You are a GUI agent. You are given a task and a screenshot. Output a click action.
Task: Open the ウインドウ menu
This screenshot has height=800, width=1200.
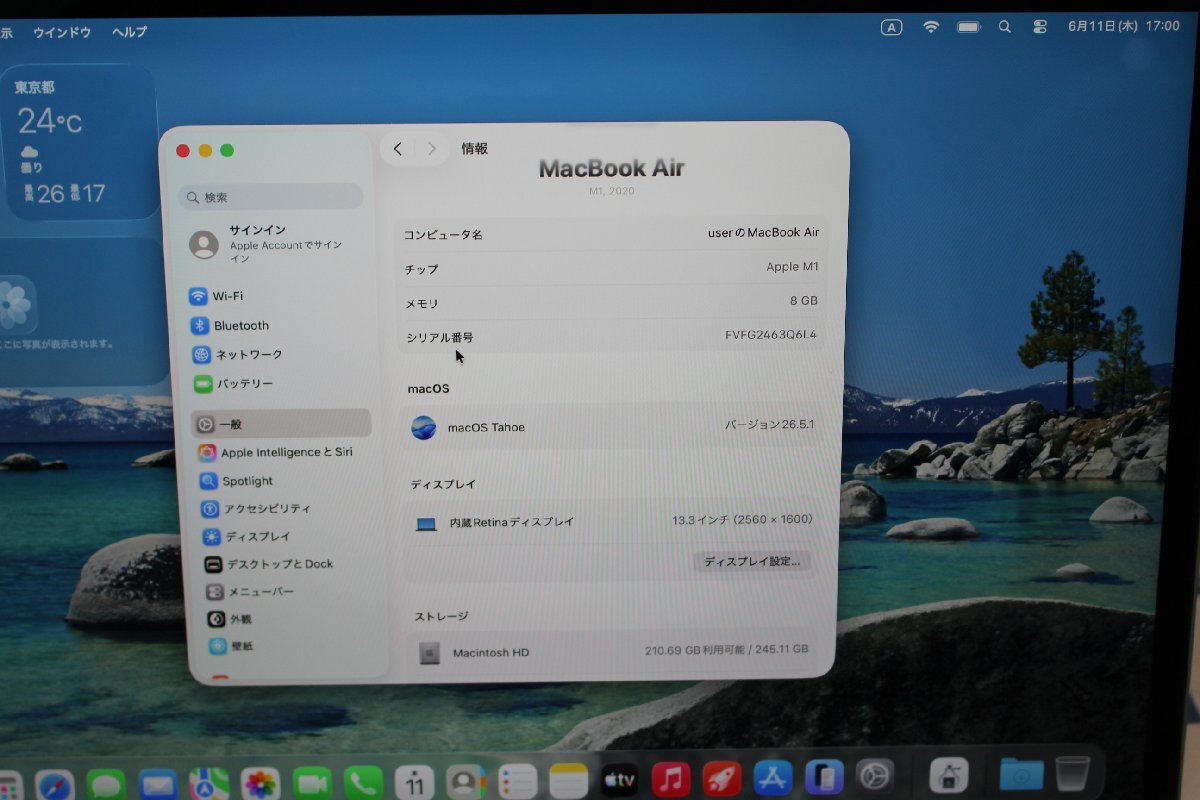coord(62,32)
